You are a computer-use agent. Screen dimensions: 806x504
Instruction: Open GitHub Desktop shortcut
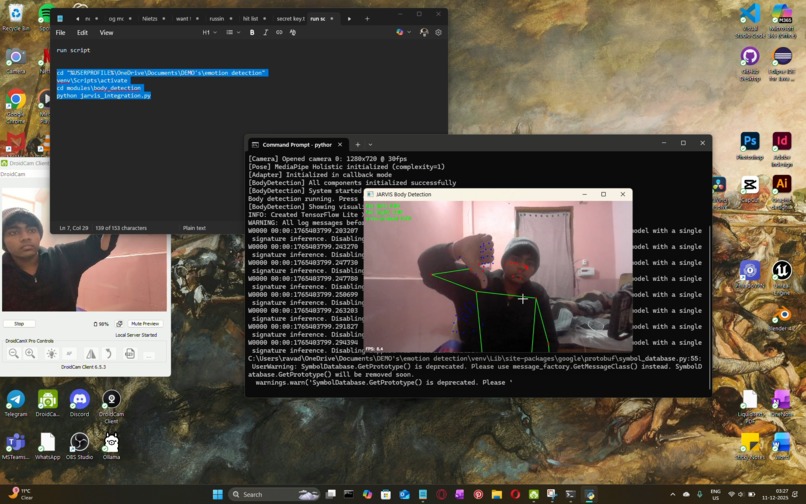click(750, 63)
